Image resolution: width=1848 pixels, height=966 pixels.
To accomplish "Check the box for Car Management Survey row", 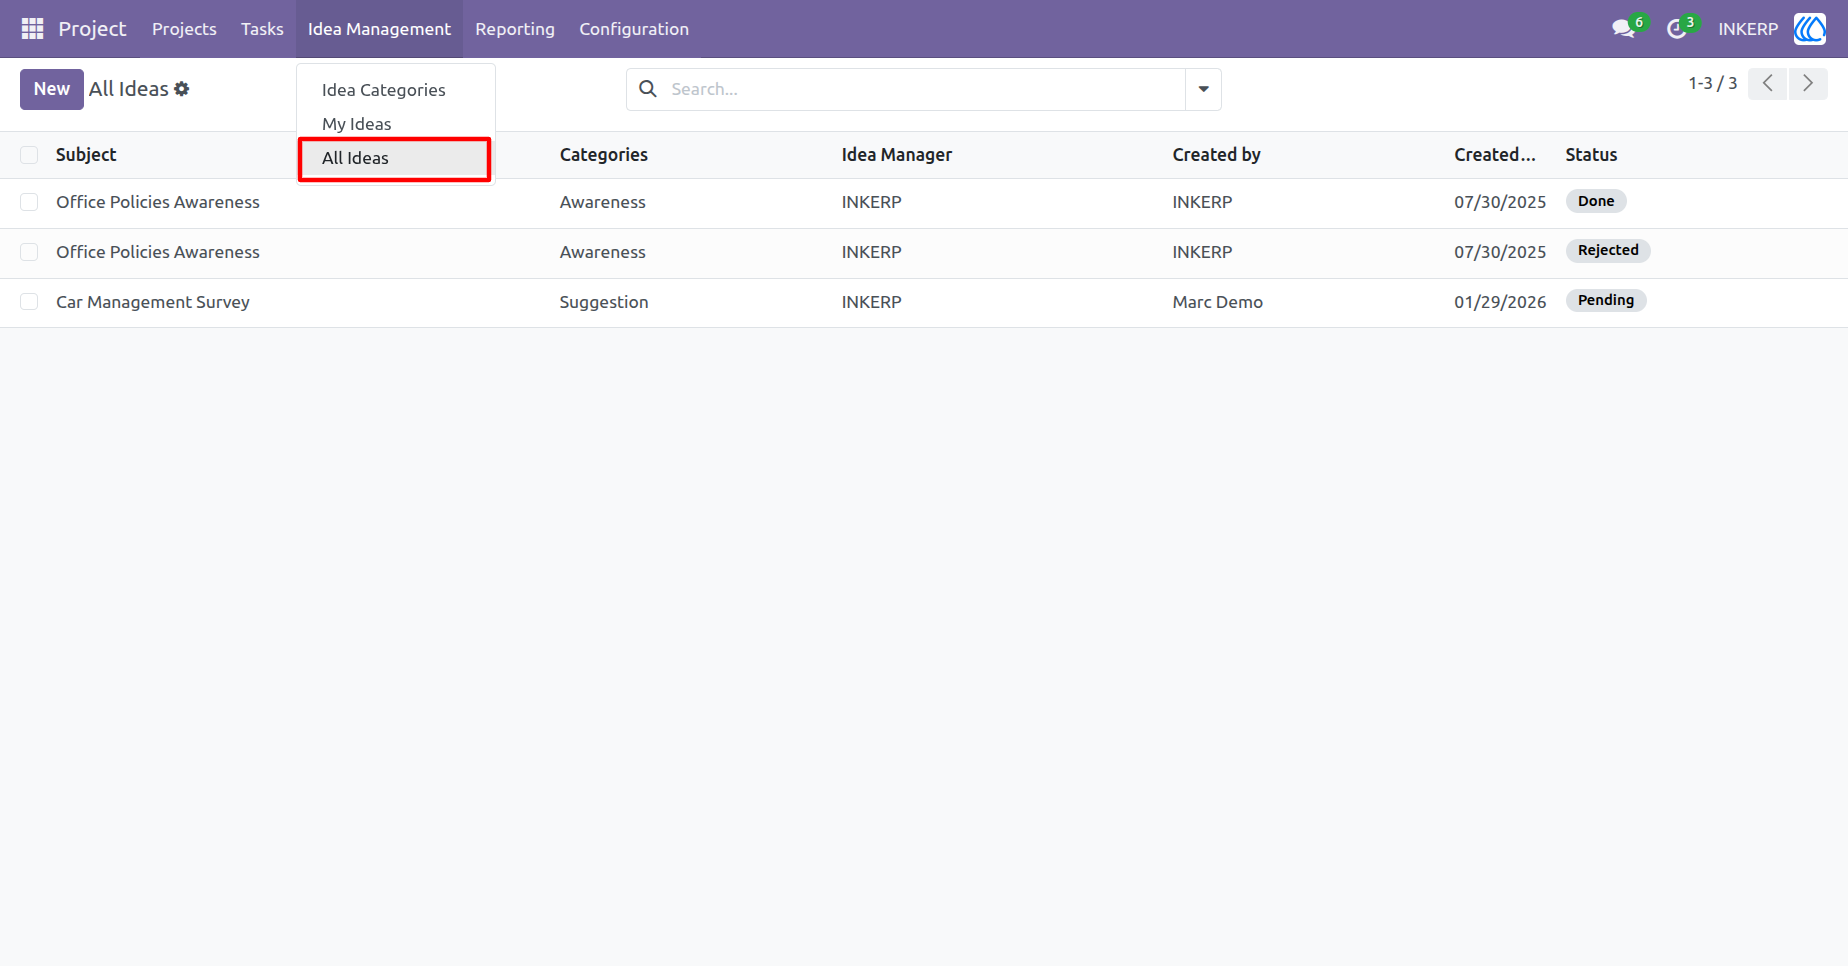I will point(29,302).
